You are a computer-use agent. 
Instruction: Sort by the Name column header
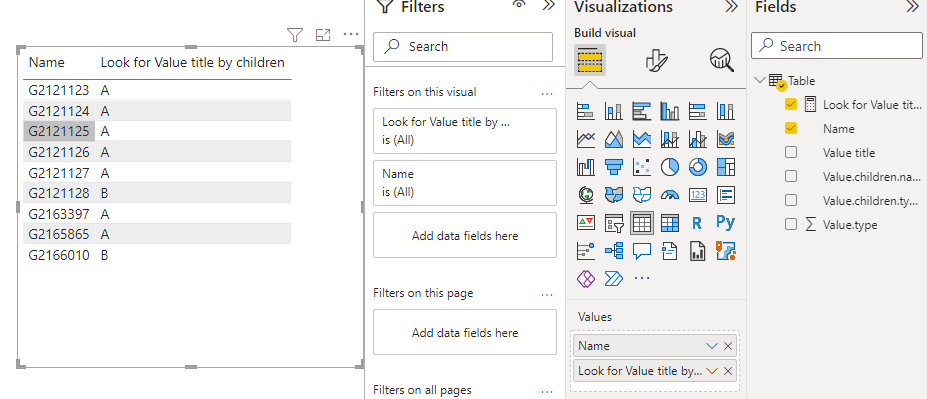[x=47, y=62]
